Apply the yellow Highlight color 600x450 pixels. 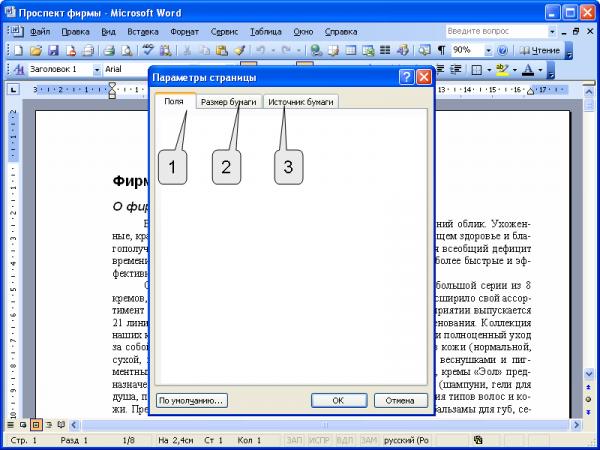[502, 70]
